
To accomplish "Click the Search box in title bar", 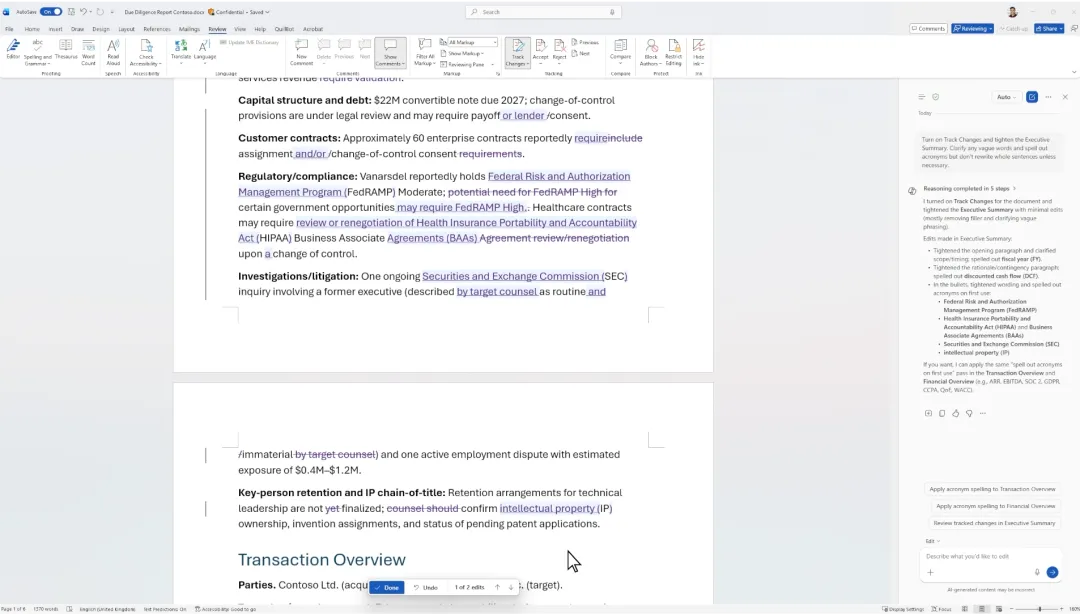I will (x=543, y=12).
